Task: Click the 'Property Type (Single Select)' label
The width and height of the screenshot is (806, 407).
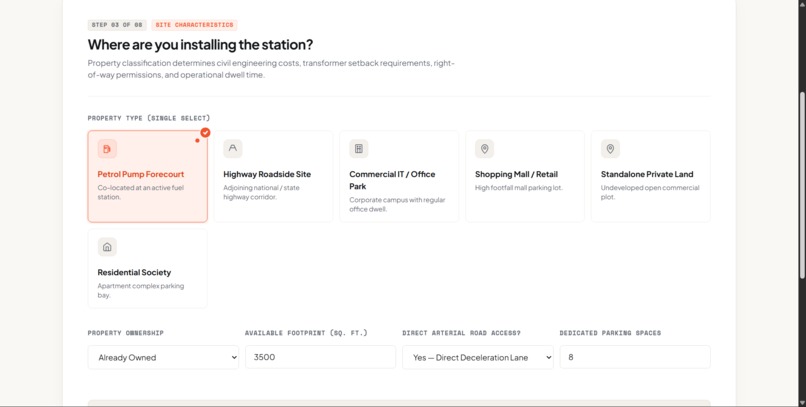Action: [149, 118]
